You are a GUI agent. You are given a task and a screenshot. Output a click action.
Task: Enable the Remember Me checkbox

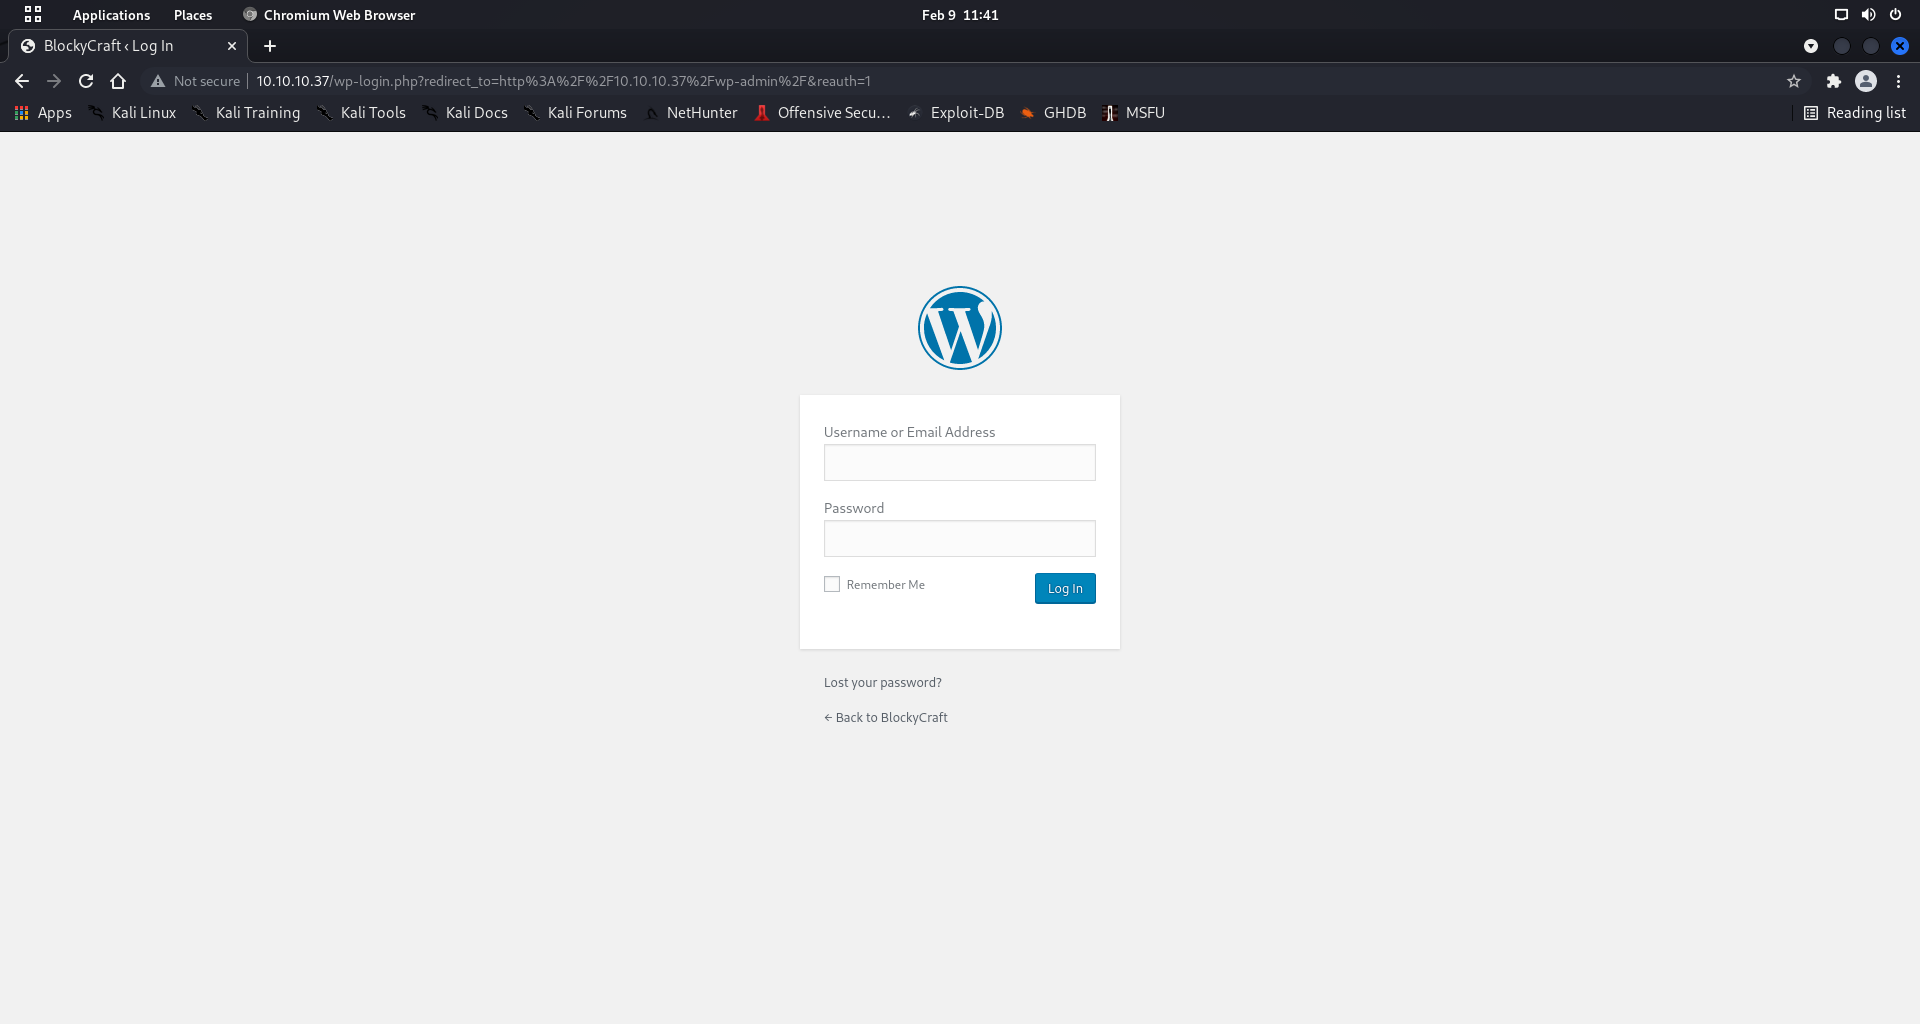pyautogui.click(x=832, y=584)
